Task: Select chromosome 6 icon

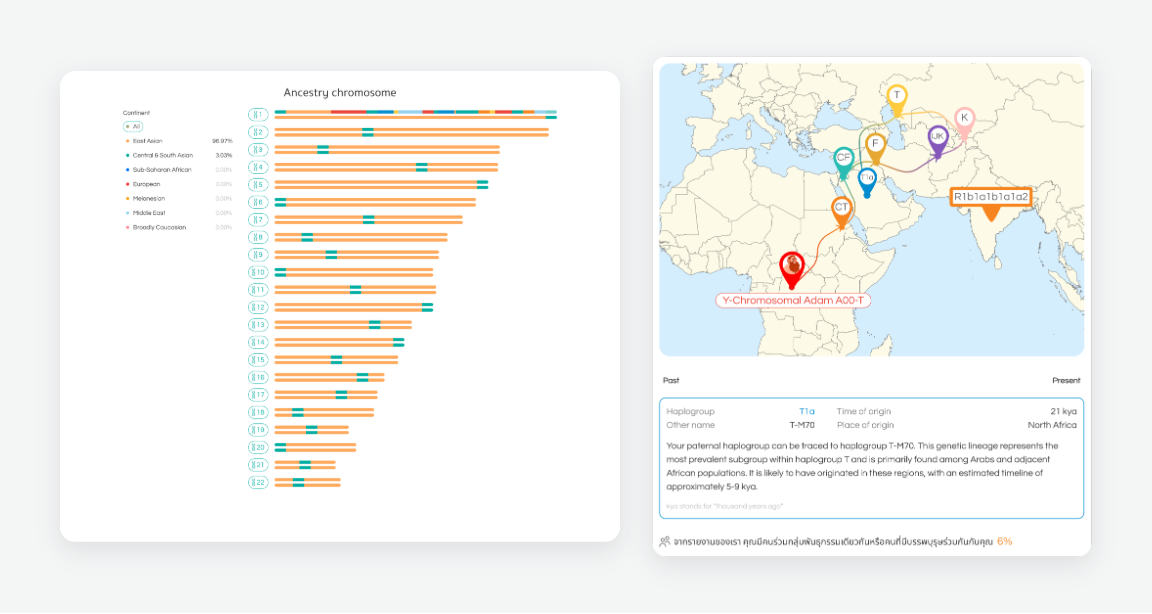Action: click(x=258, y=202)
